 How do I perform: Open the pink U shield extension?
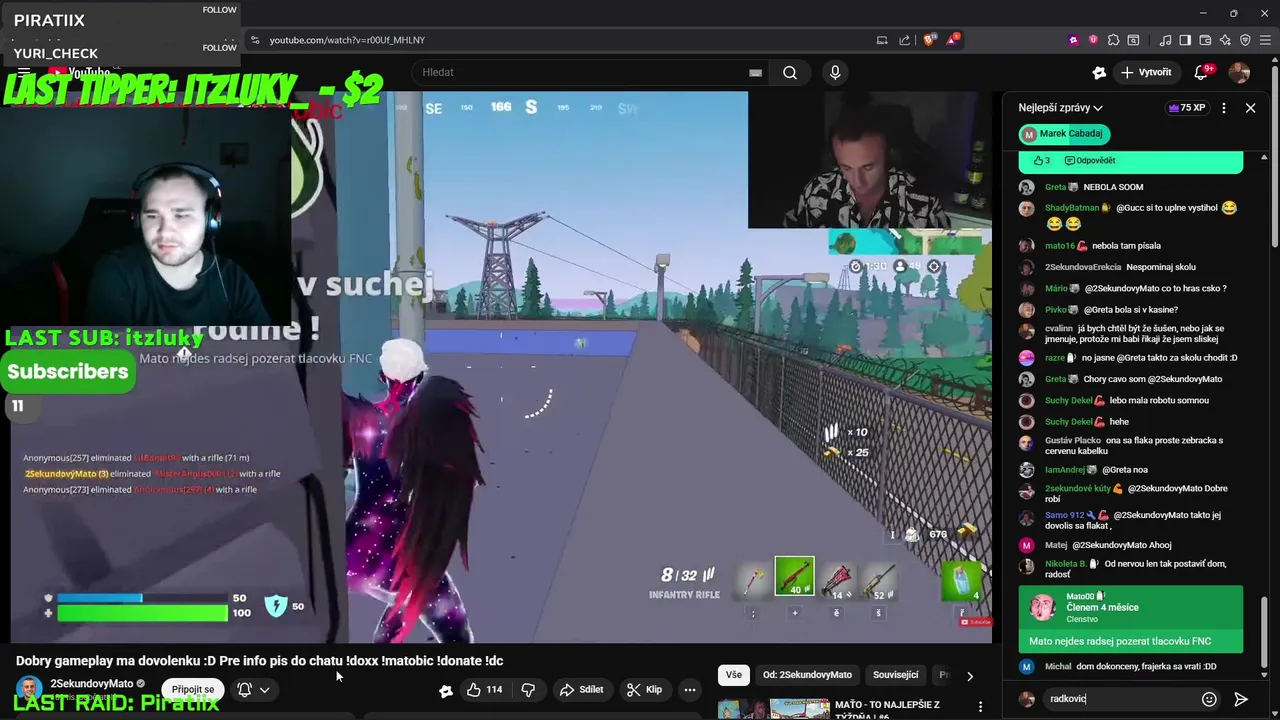(x=1093, y=40)
